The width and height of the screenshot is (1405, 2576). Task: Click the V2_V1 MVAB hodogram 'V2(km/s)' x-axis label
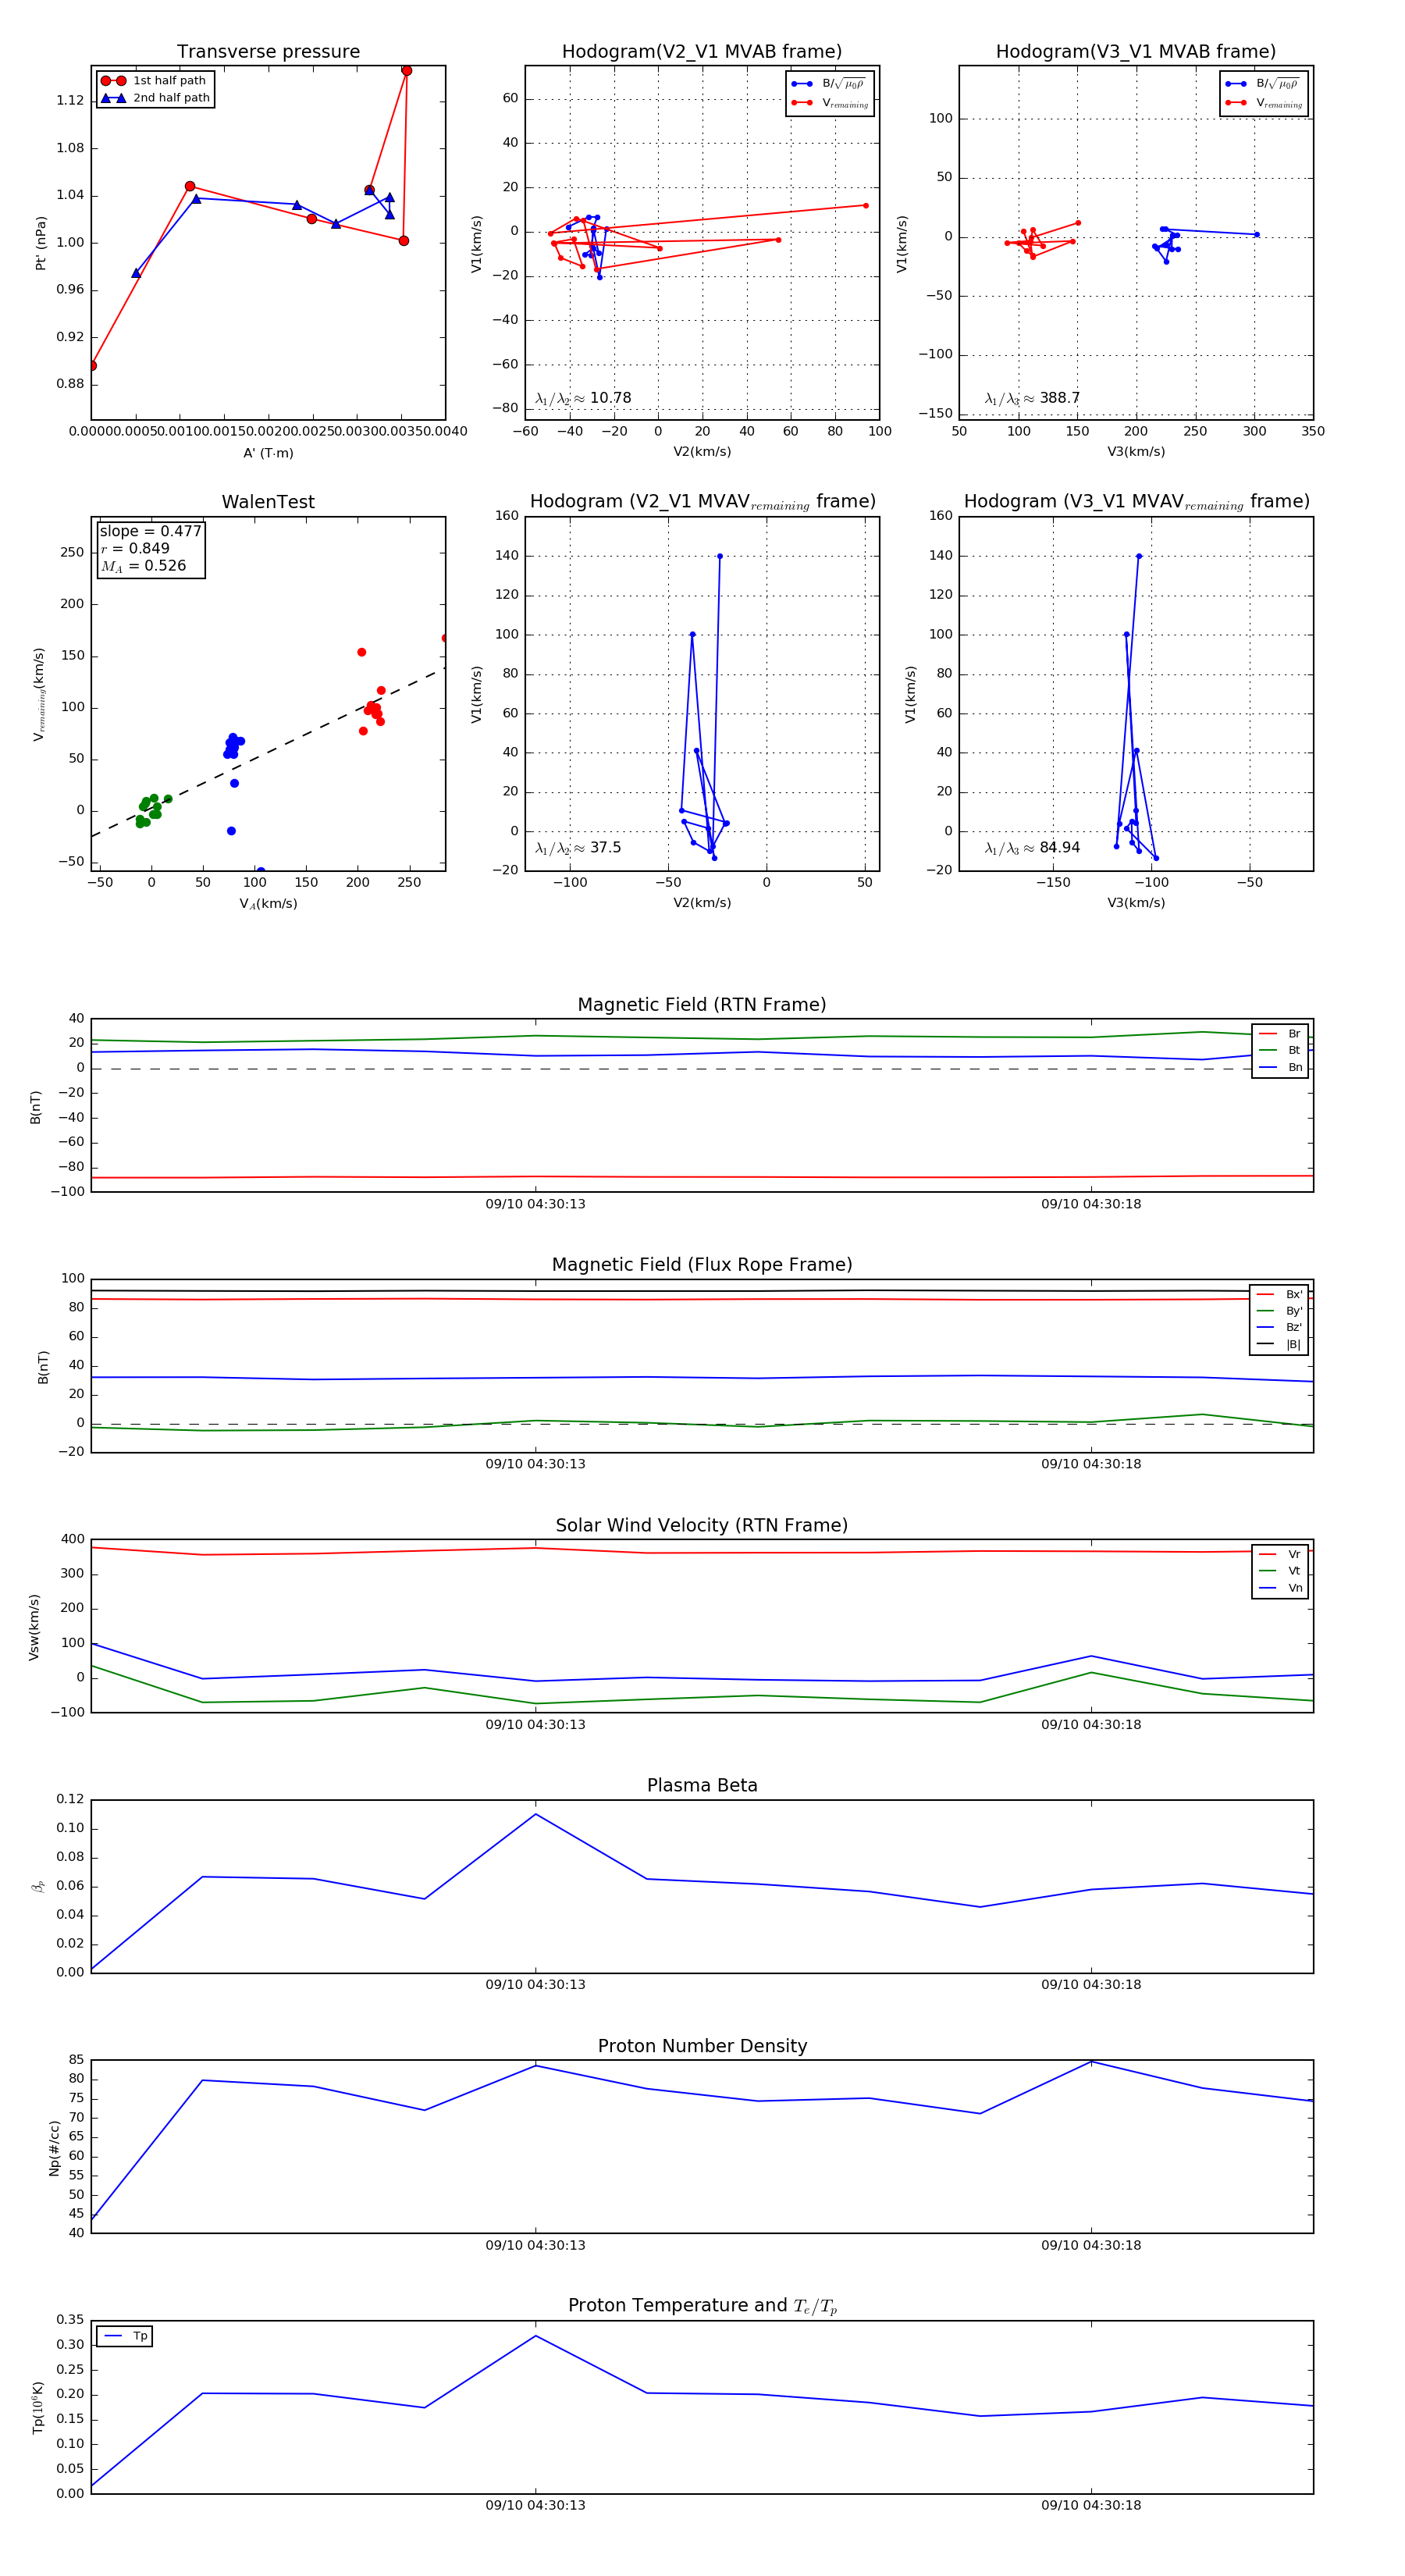pyautogui.click(x=702, y=452)
